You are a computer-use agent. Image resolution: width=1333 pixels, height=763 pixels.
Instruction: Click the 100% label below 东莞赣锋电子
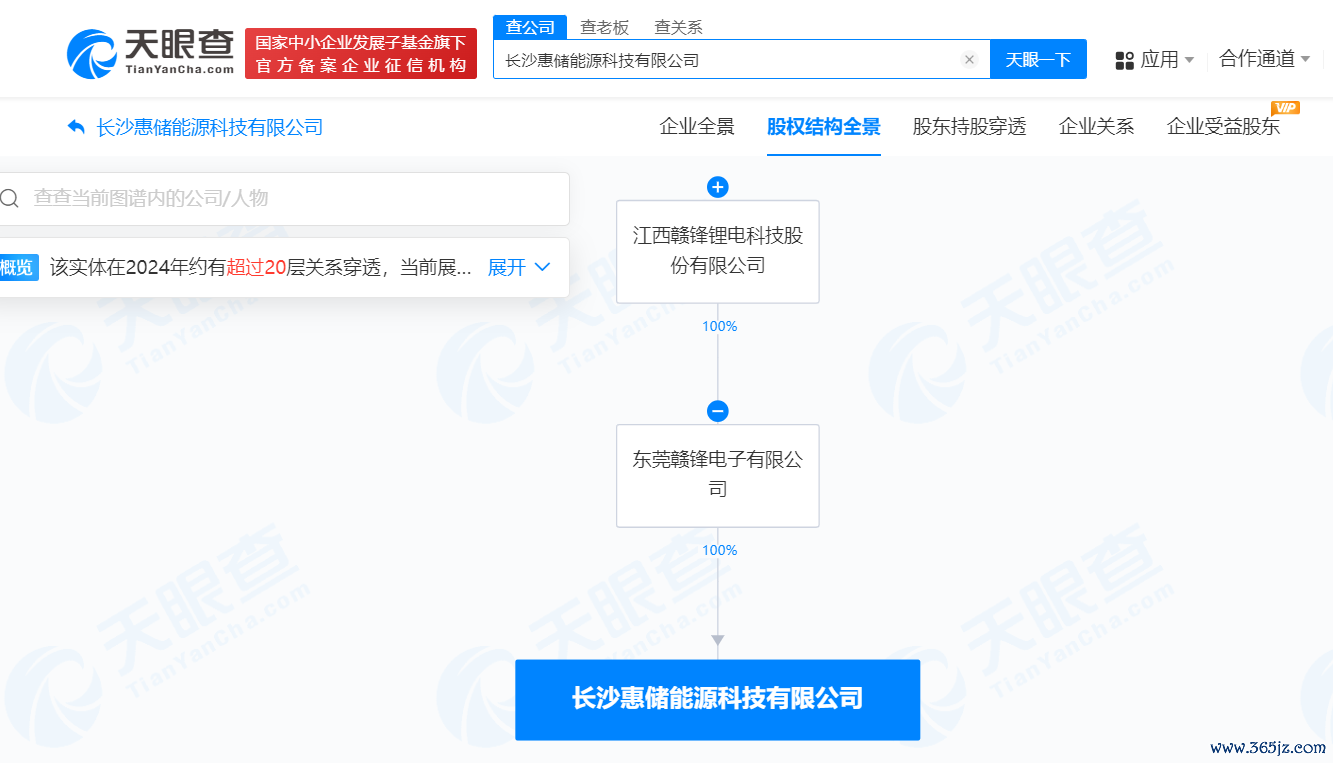pos(719,550)
